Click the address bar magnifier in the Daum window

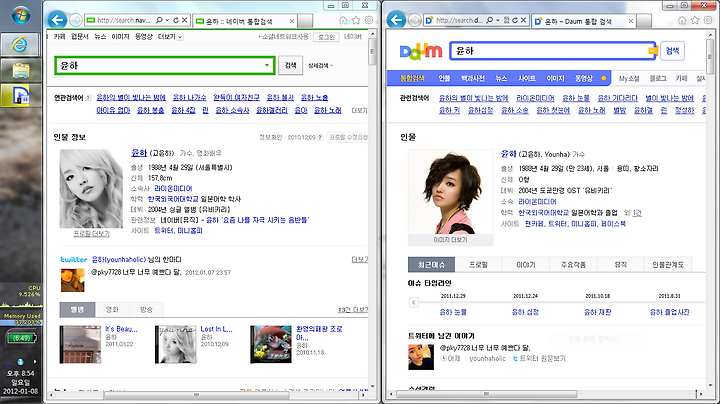[489, 20]
